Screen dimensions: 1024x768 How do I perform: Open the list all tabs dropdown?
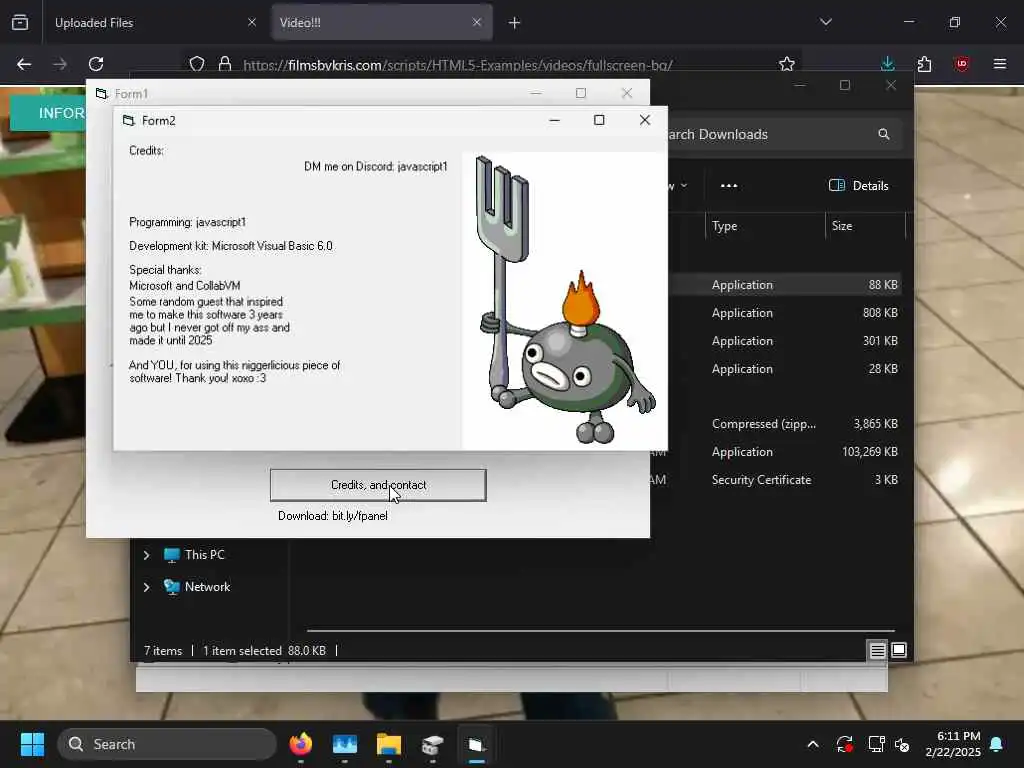pos(825,22)
